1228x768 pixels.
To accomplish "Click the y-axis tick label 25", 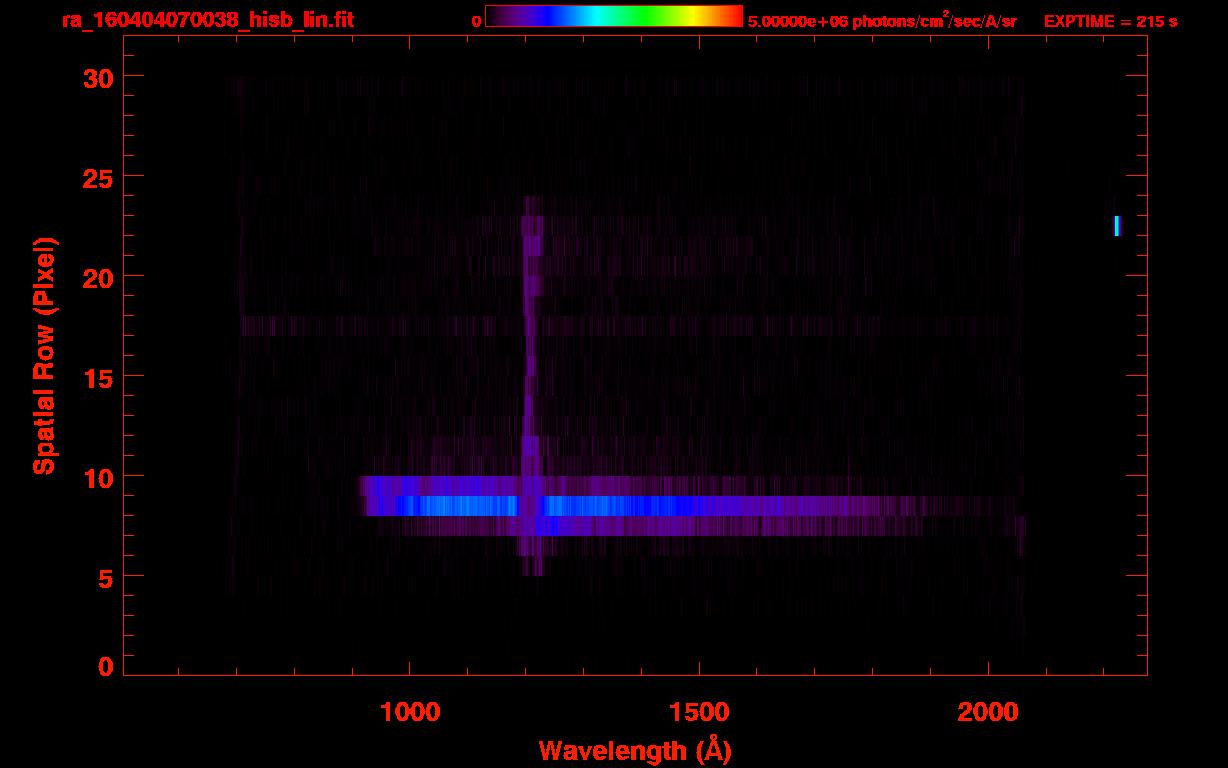I will click(98, 177).
